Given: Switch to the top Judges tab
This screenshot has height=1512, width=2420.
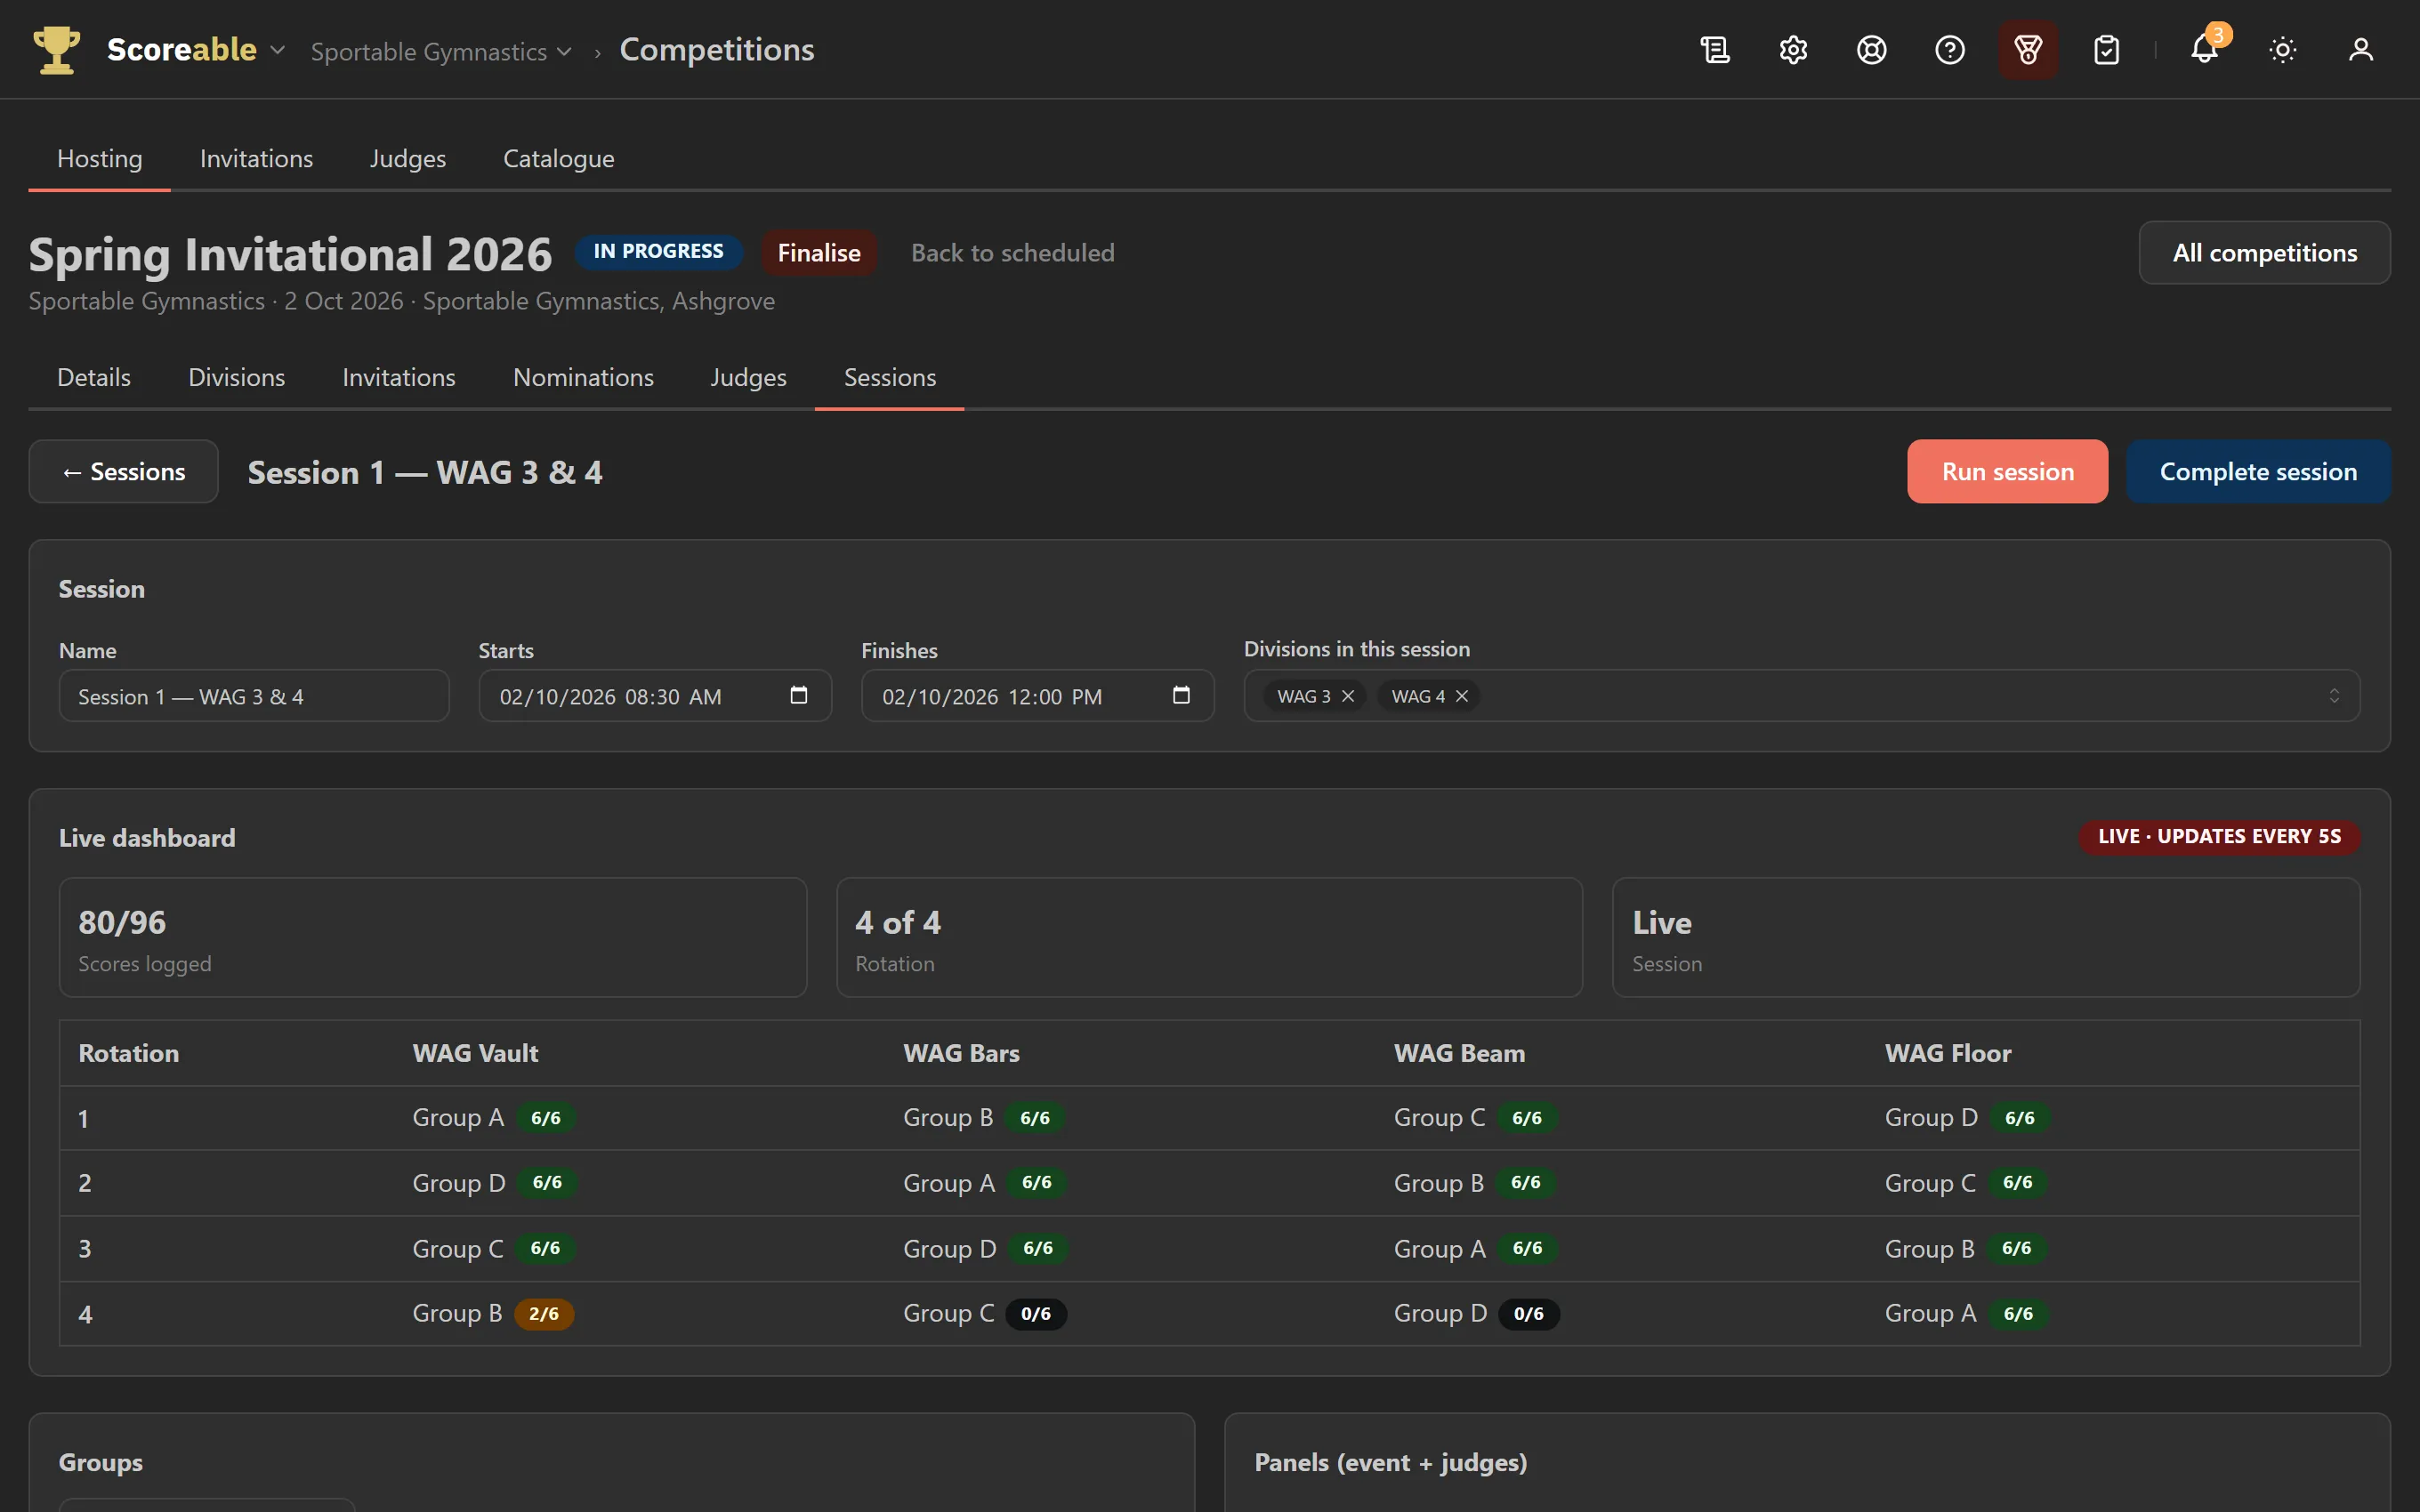Looking at the screenshot, I should [408, 158].
